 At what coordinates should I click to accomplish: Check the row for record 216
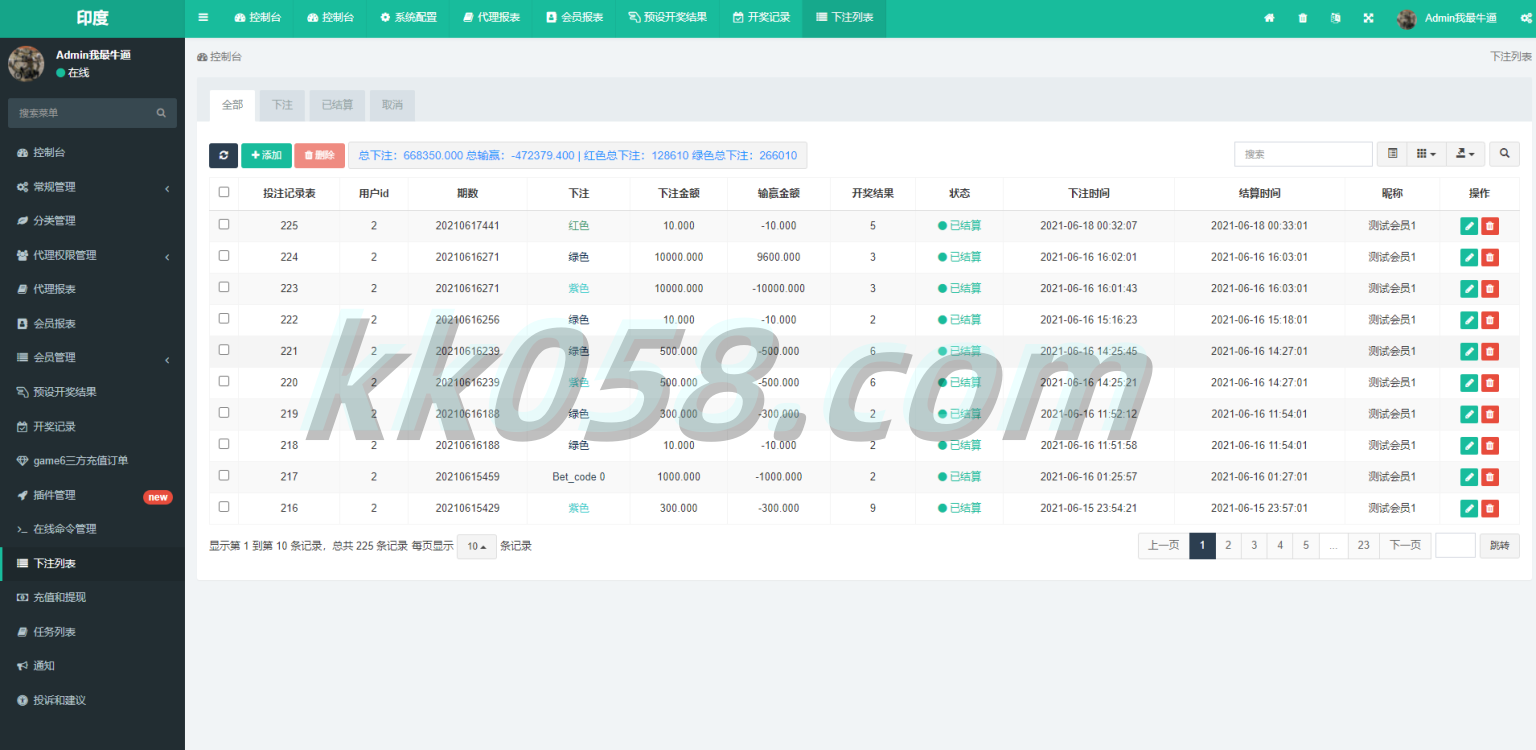(x=224, y=506)
